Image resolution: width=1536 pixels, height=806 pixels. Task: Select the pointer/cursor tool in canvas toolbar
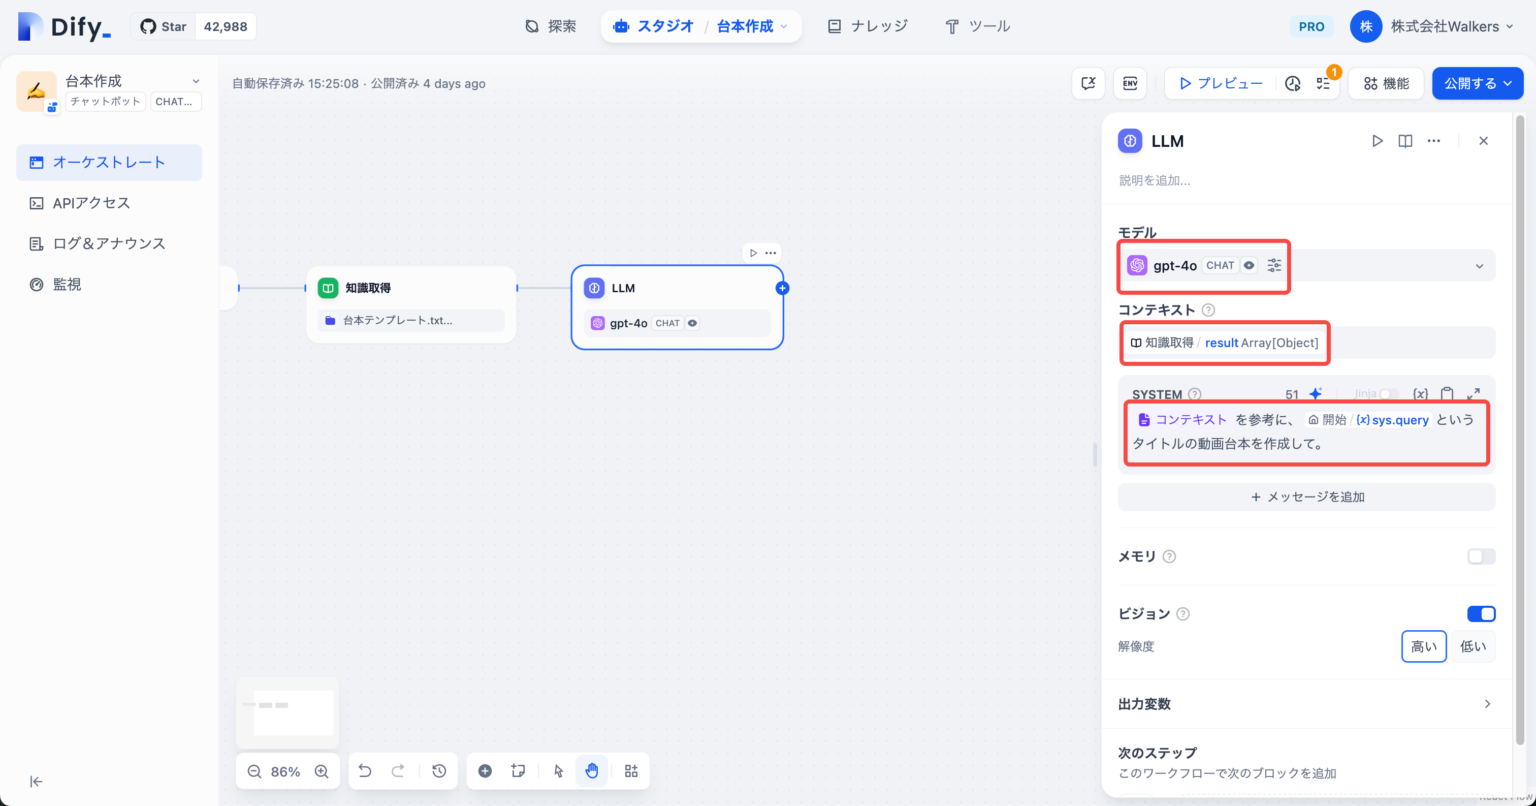click(559, 771)
